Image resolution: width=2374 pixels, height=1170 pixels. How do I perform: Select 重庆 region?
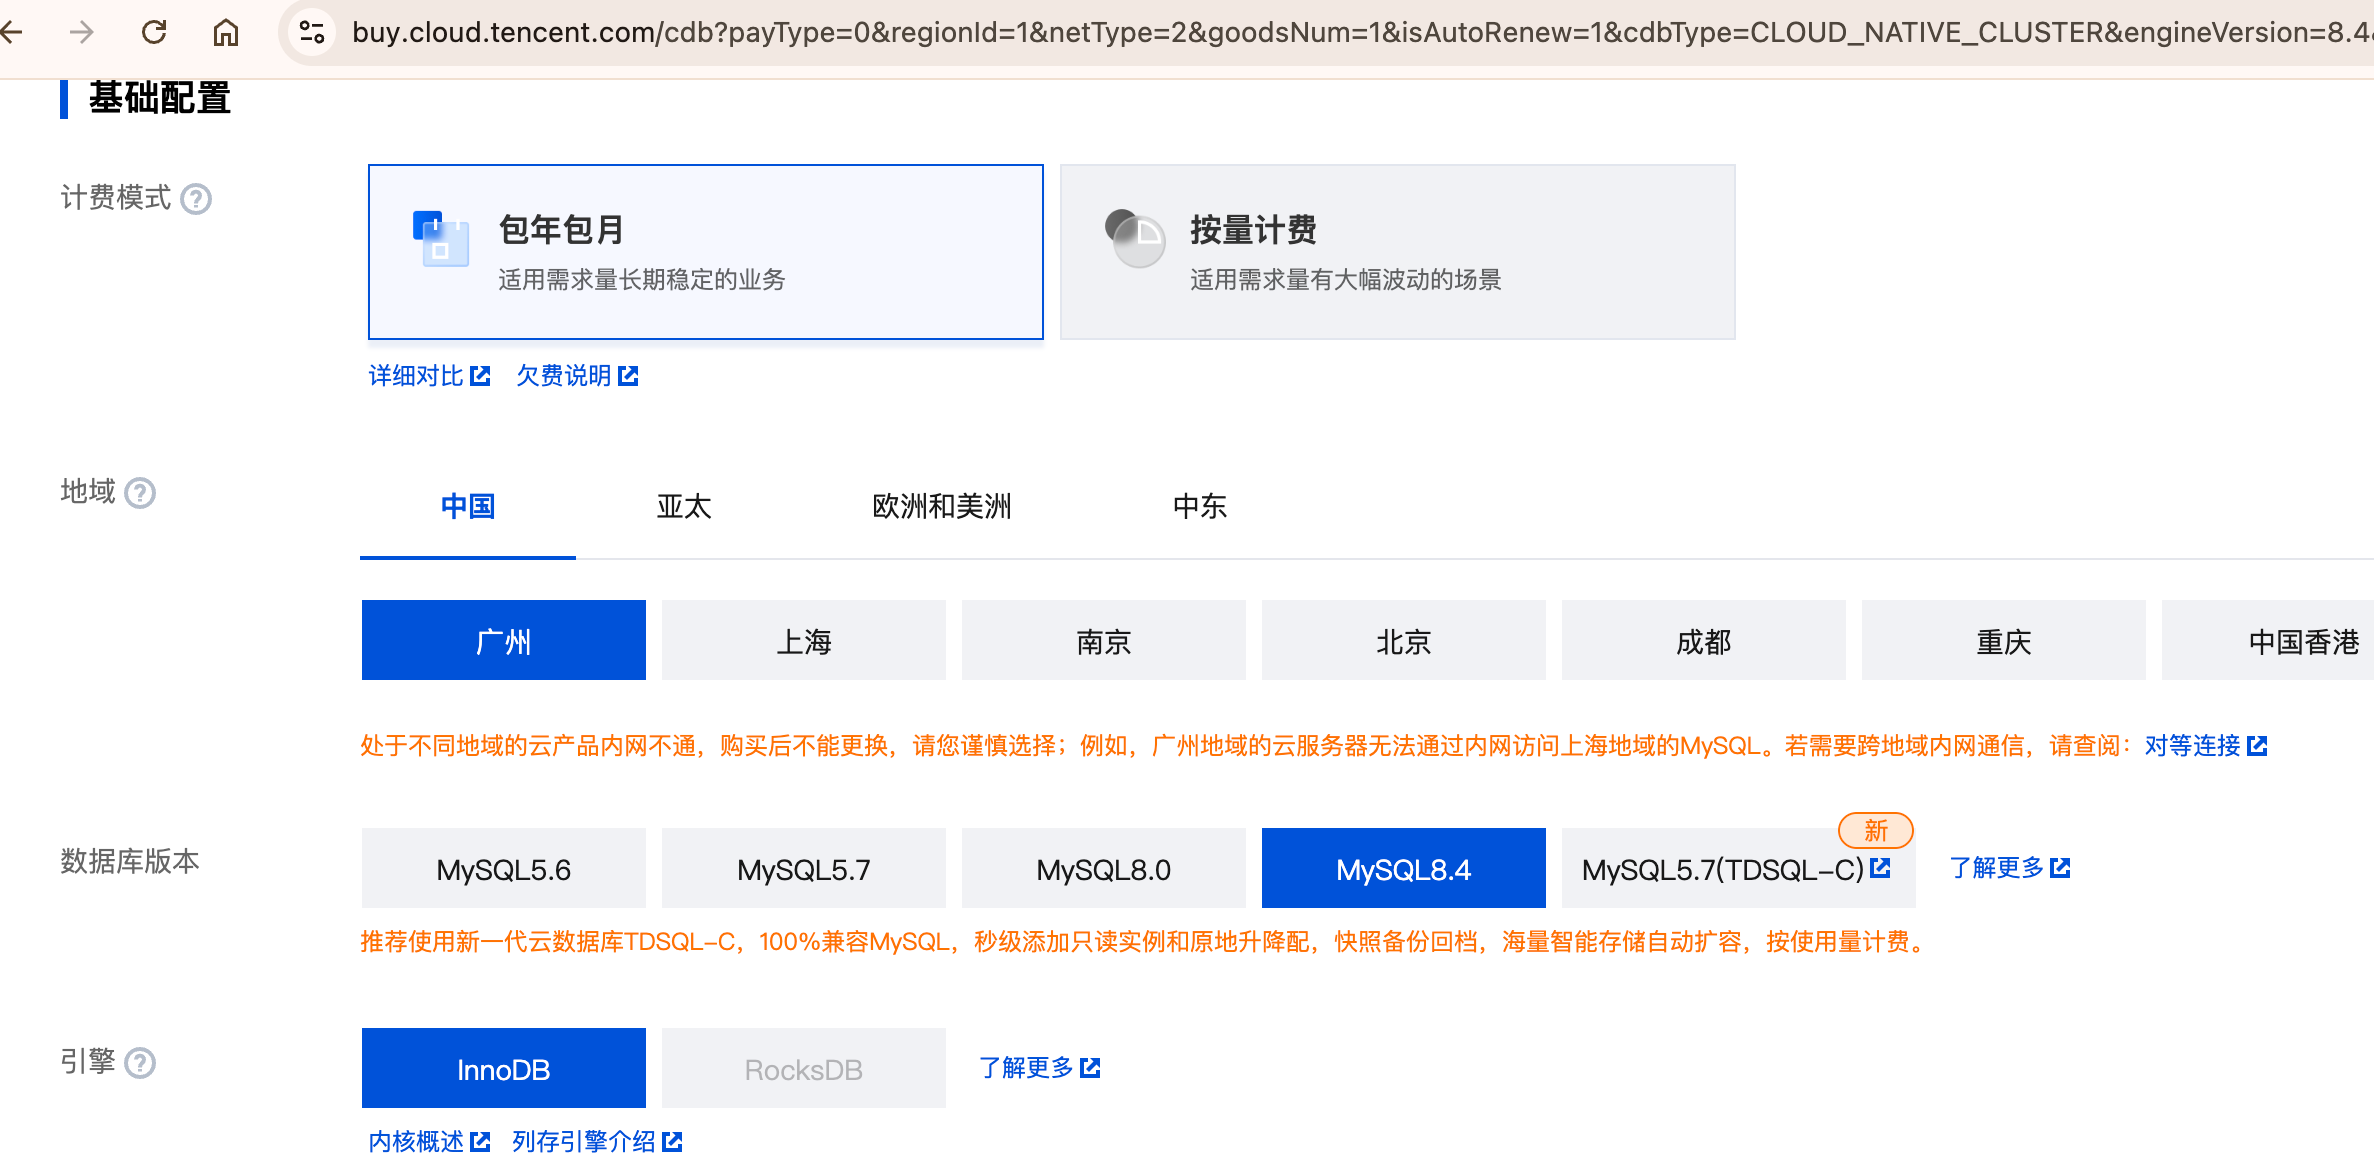2004,640
